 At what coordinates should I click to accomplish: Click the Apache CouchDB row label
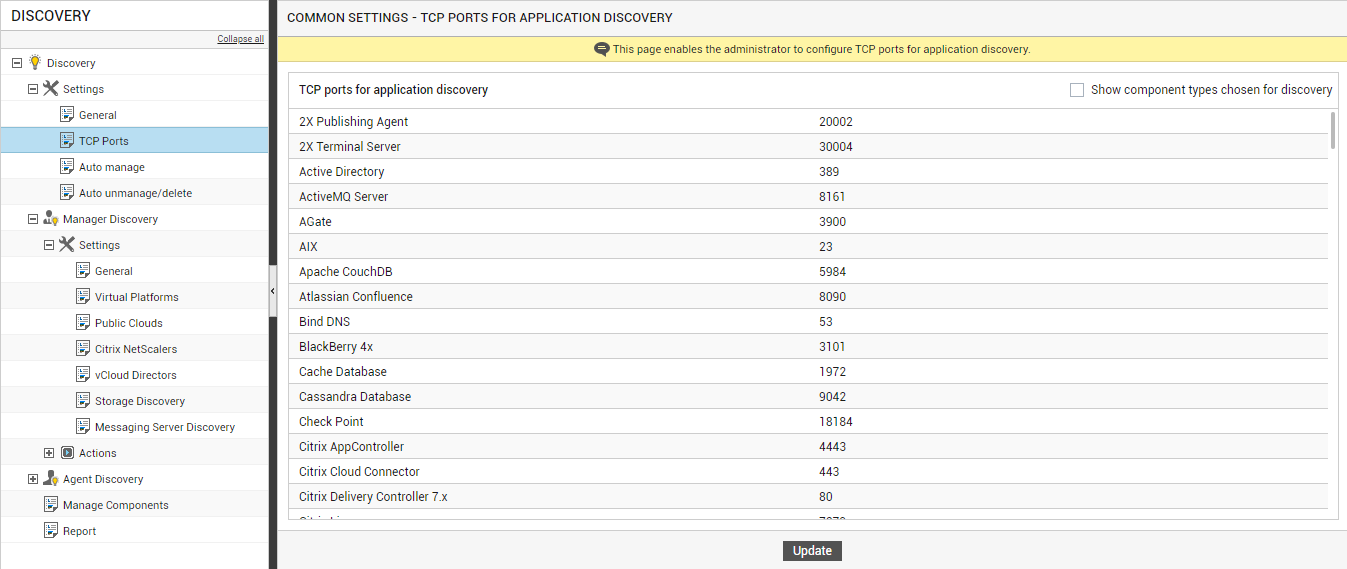click(x=346, y=272)
